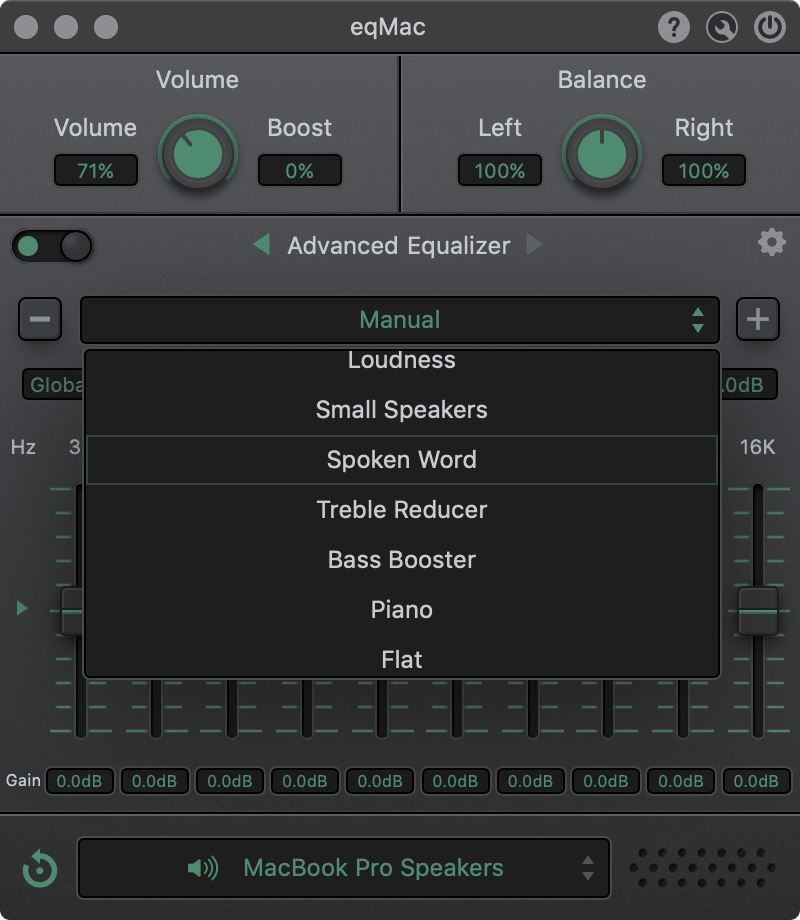Screen dimensions: 800x920
Task: Open equalizer gear settings
Action: [x=771, y=242]
